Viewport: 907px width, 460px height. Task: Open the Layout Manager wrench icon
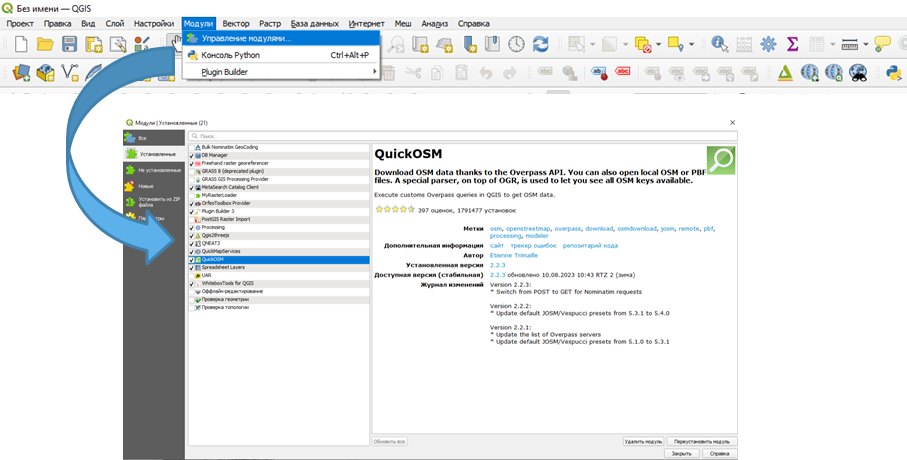tap(118, 45)
